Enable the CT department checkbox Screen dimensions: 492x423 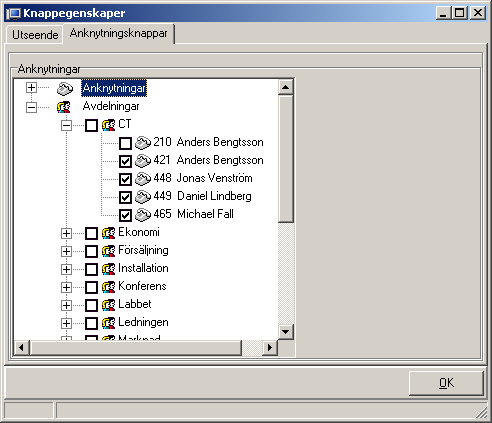coord(91,125)
